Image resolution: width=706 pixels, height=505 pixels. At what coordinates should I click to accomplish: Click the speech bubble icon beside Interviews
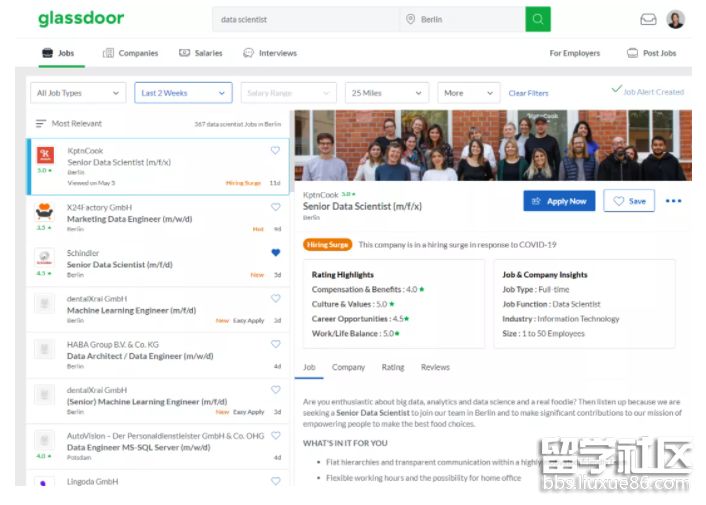[248, 53]
